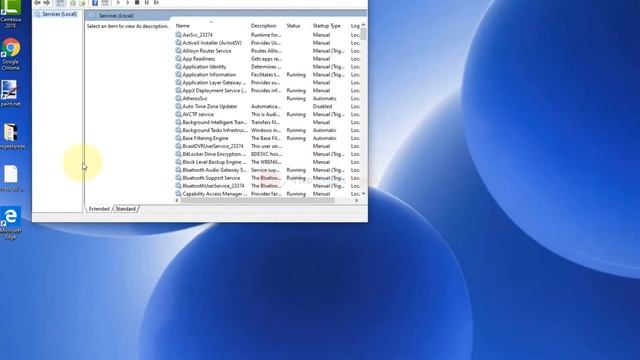
Task: Click the gear icon beside Auto Time Zone Updater
Action: [178, 106]
